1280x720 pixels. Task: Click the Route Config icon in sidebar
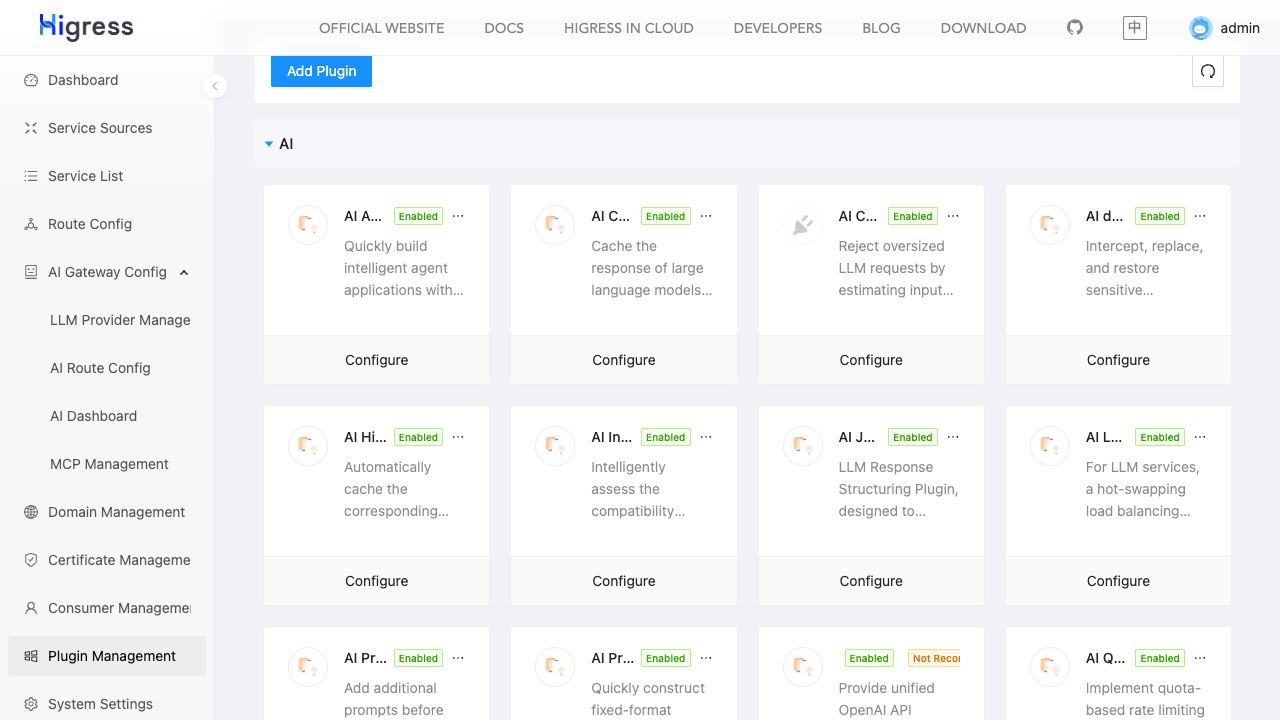(x=31, y=224)
